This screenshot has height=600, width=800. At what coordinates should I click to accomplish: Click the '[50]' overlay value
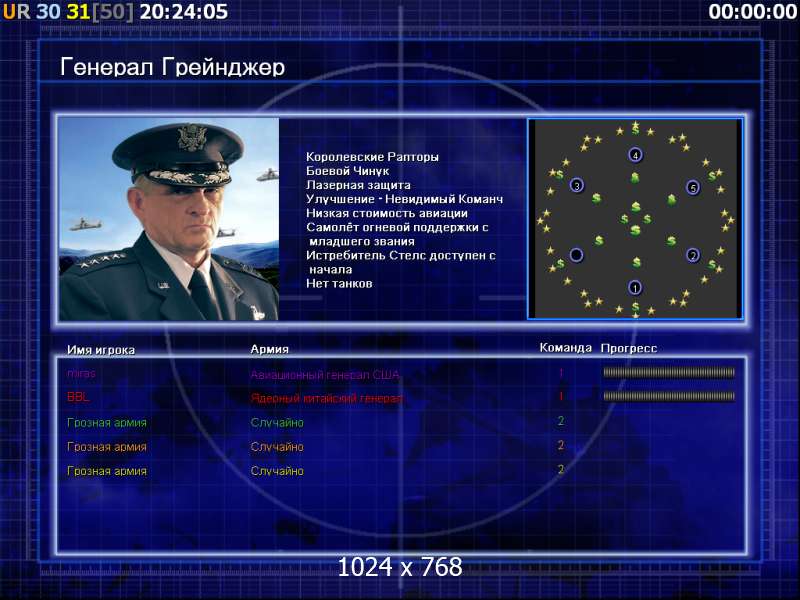(112, 11)
